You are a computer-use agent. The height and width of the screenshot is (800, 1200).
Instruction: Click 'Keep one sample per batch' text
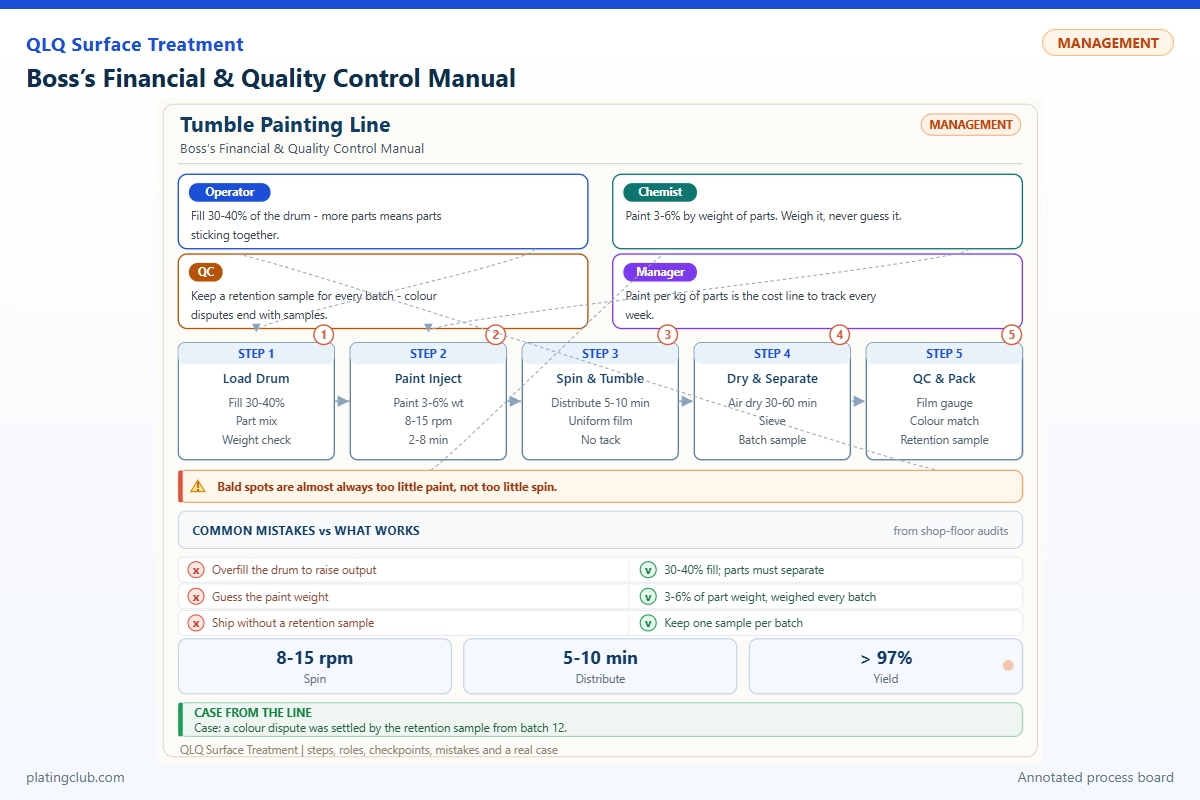pyautogui.click(x=733, y=623)
